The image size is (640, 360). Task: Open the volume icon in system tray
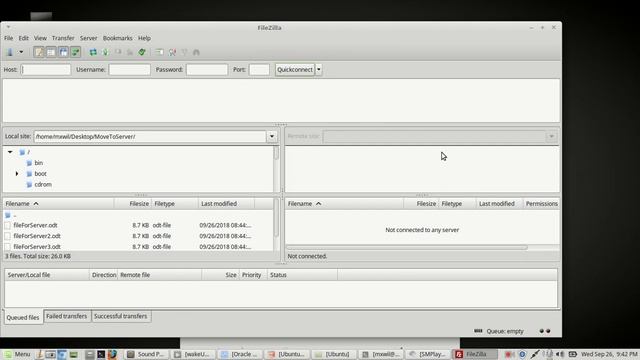coord(560,354)
